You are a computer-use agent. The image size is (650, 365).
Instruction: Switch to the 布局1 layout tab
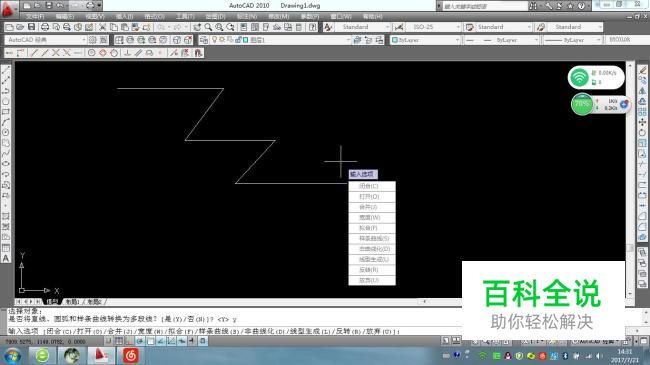tap(73, 302)
